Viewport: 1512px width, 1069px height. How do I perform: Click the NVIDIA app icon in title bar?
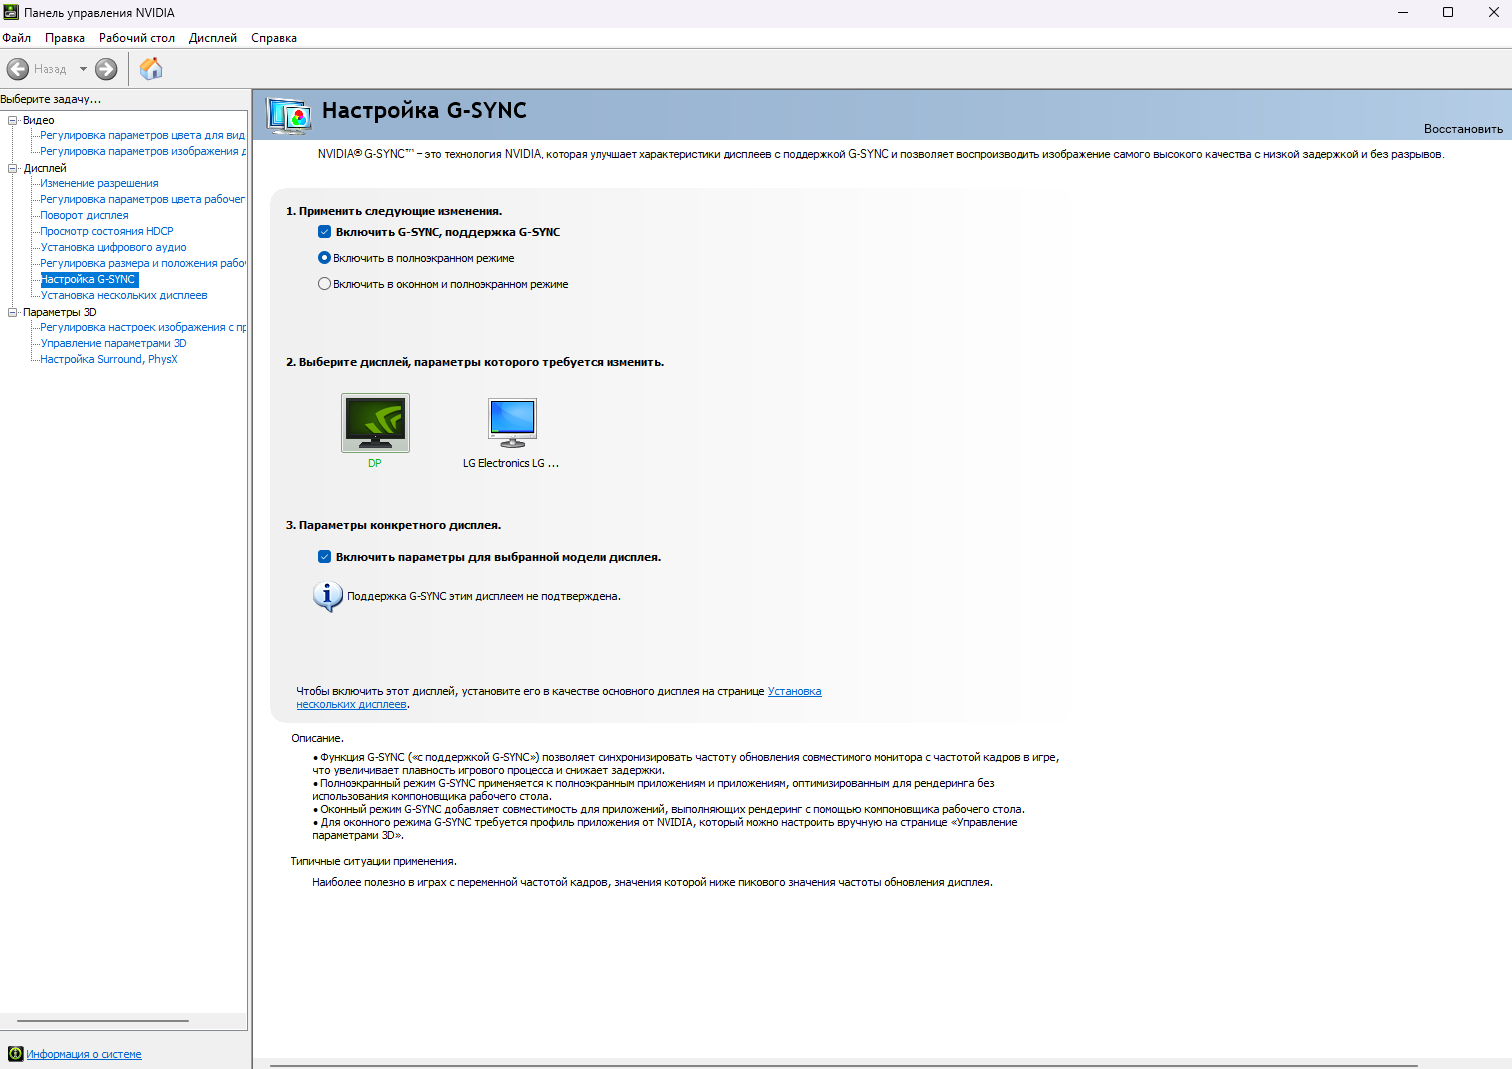pos(11,12)
